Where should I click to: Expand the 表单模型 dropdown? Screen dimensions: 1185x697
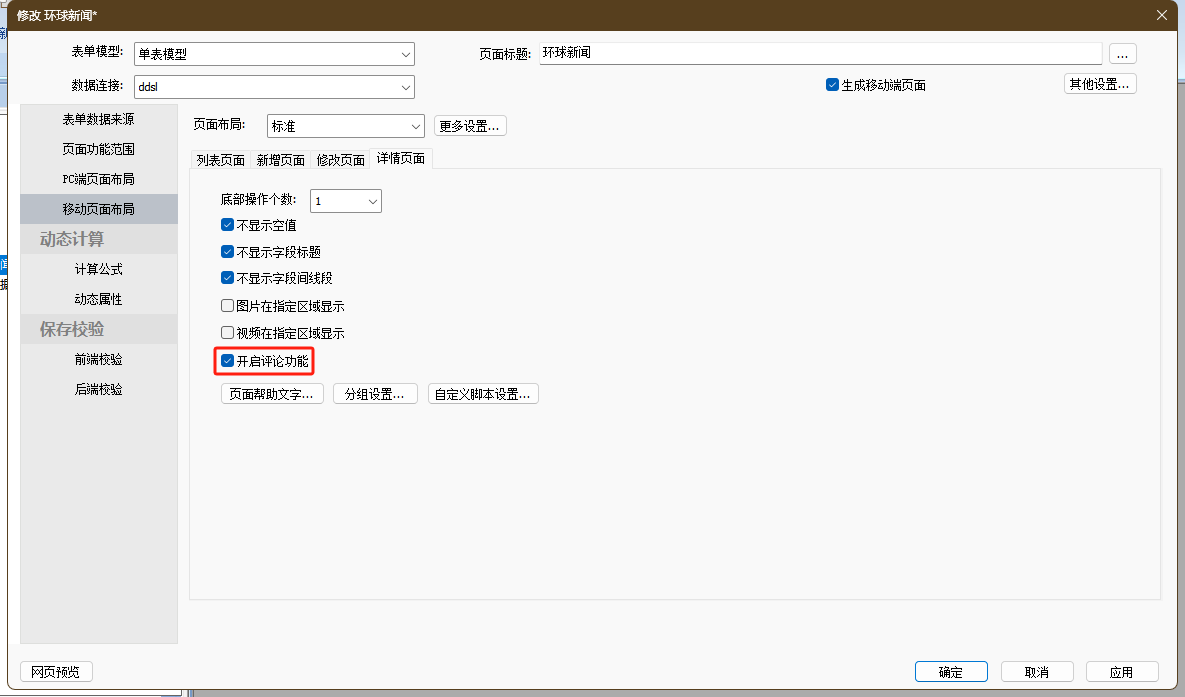pyautogui.click(x=405, y=54)
